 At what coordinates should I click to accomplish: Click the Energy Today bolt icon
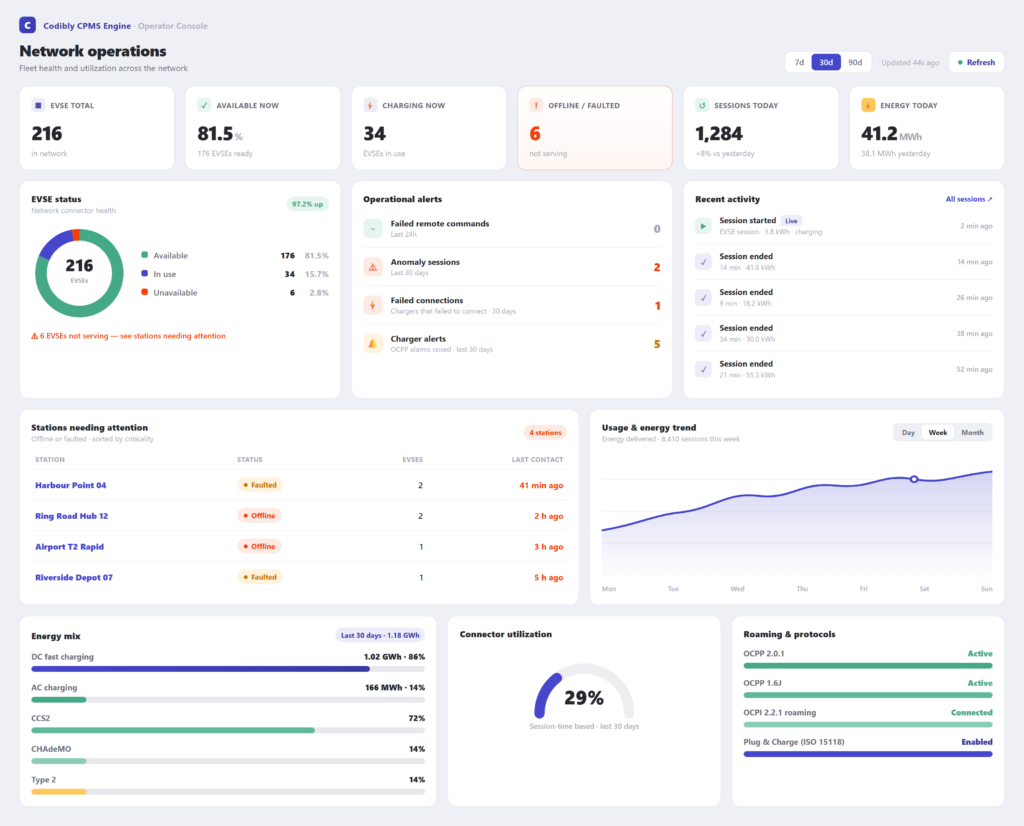[x=868, y=105]
